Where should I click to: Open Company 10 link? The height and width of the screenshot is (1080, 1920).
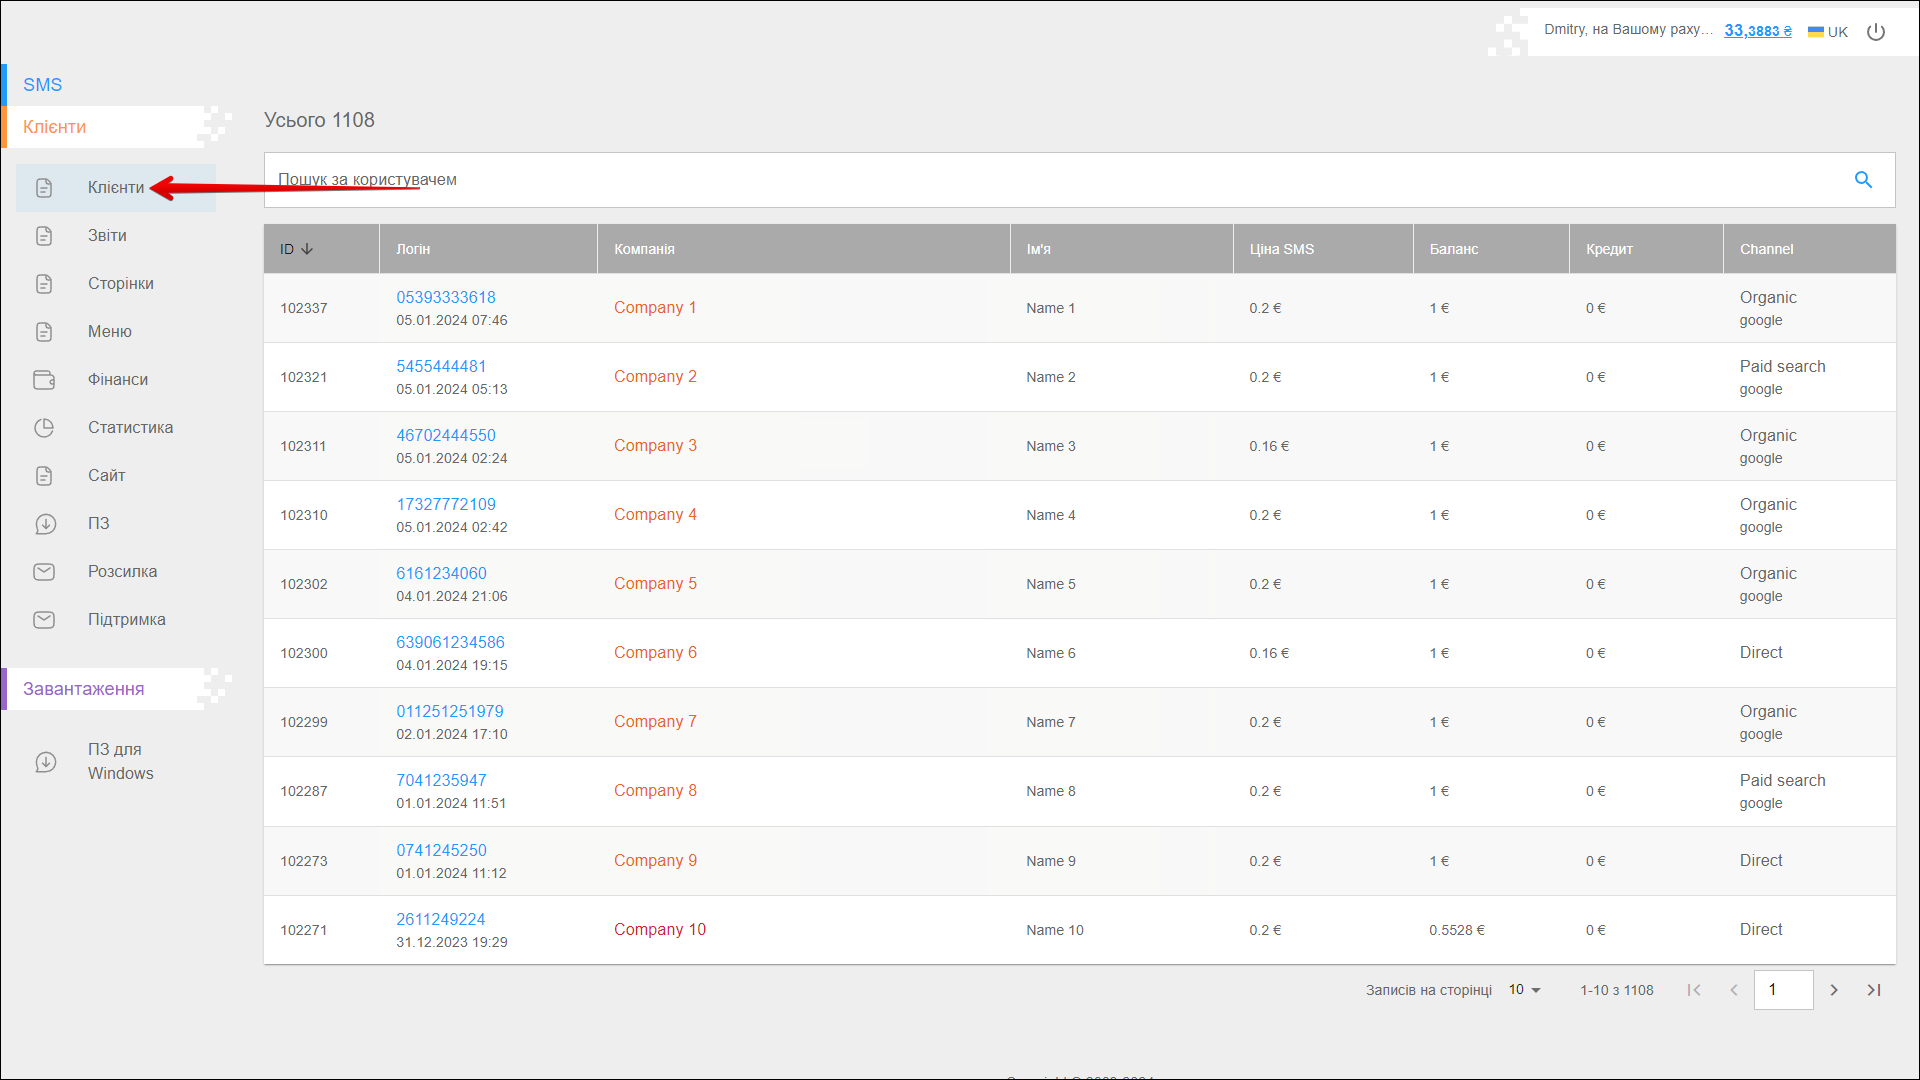659,929
